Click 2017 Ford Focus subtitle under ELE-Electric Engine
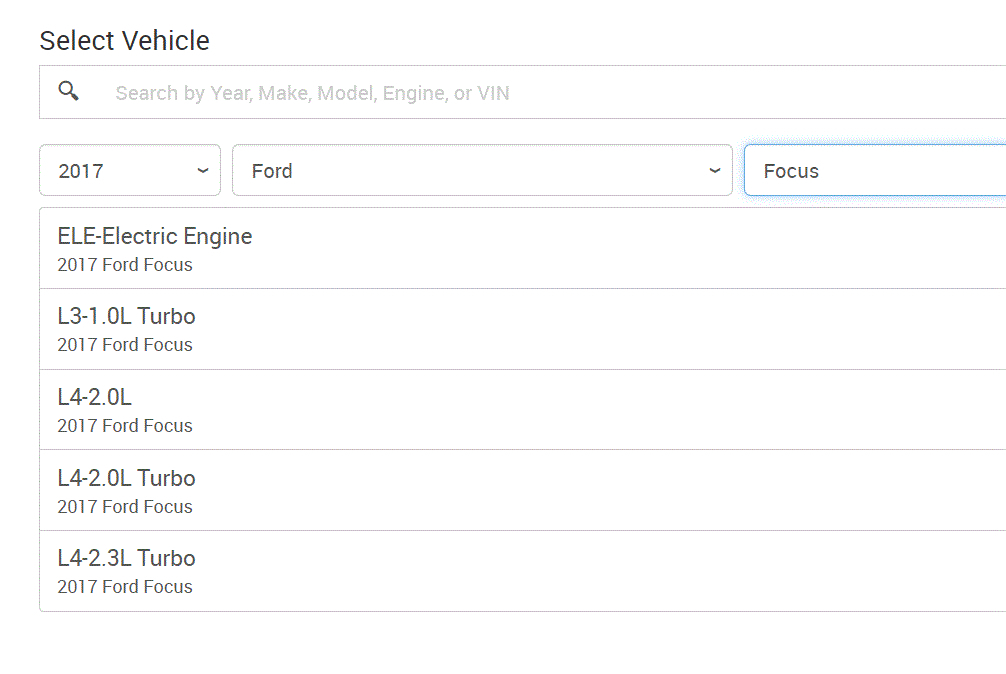Image resolution: width=1006 pixels, height=674 pixels. click(x=125, y=265)
